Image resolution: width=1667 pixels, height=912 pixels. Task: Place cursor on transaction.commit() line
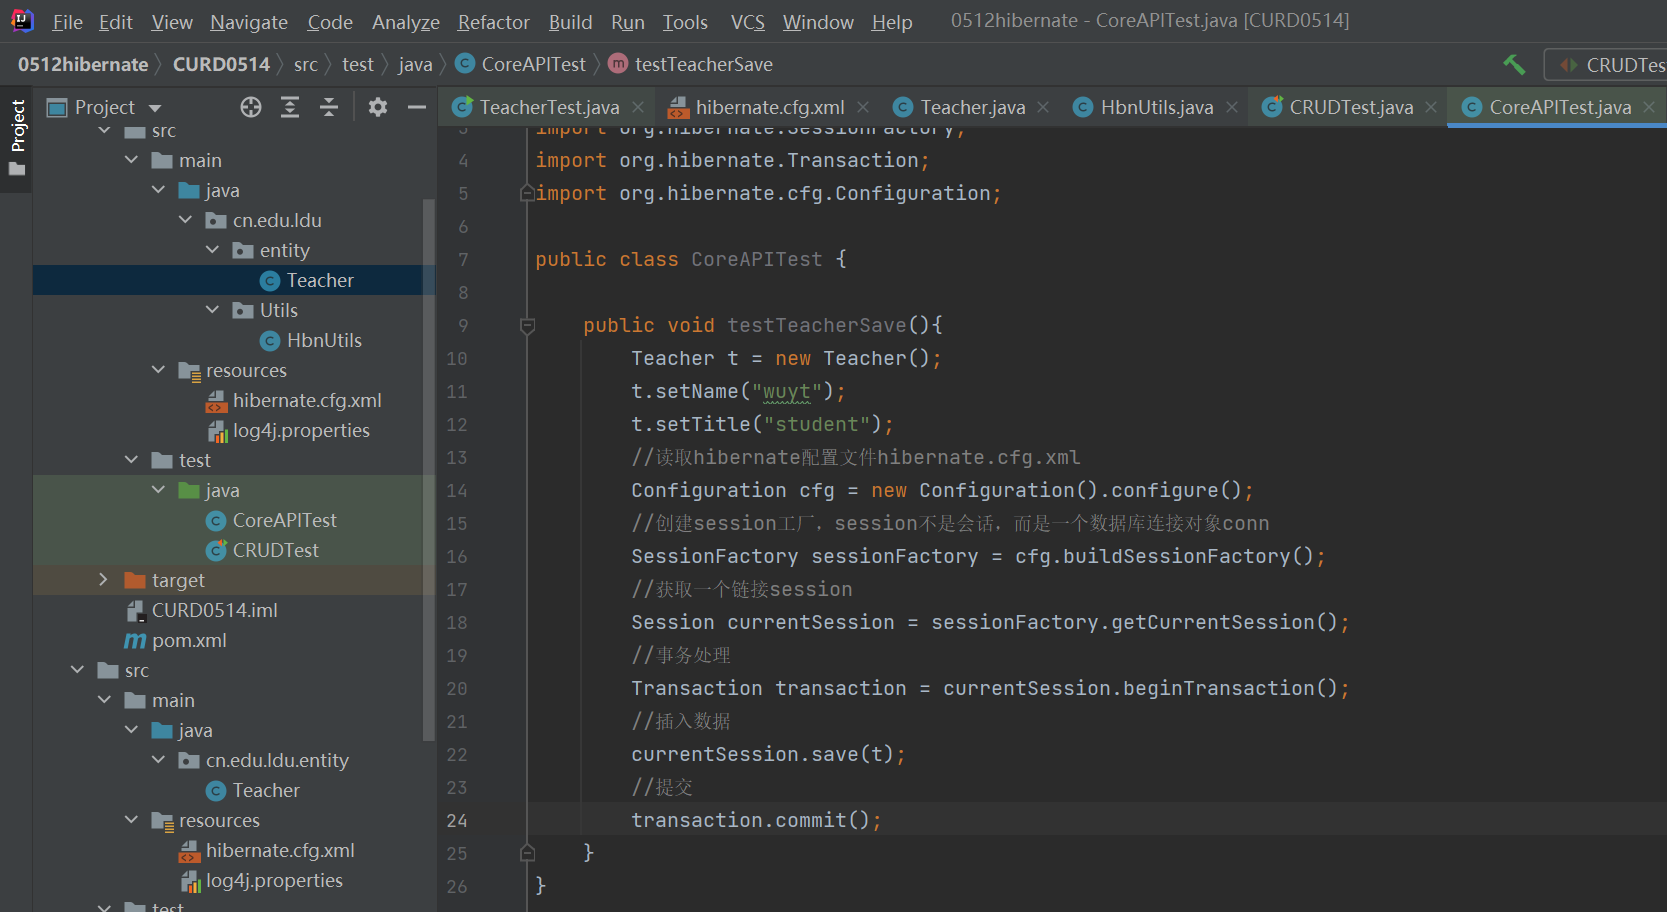[756, 820]
